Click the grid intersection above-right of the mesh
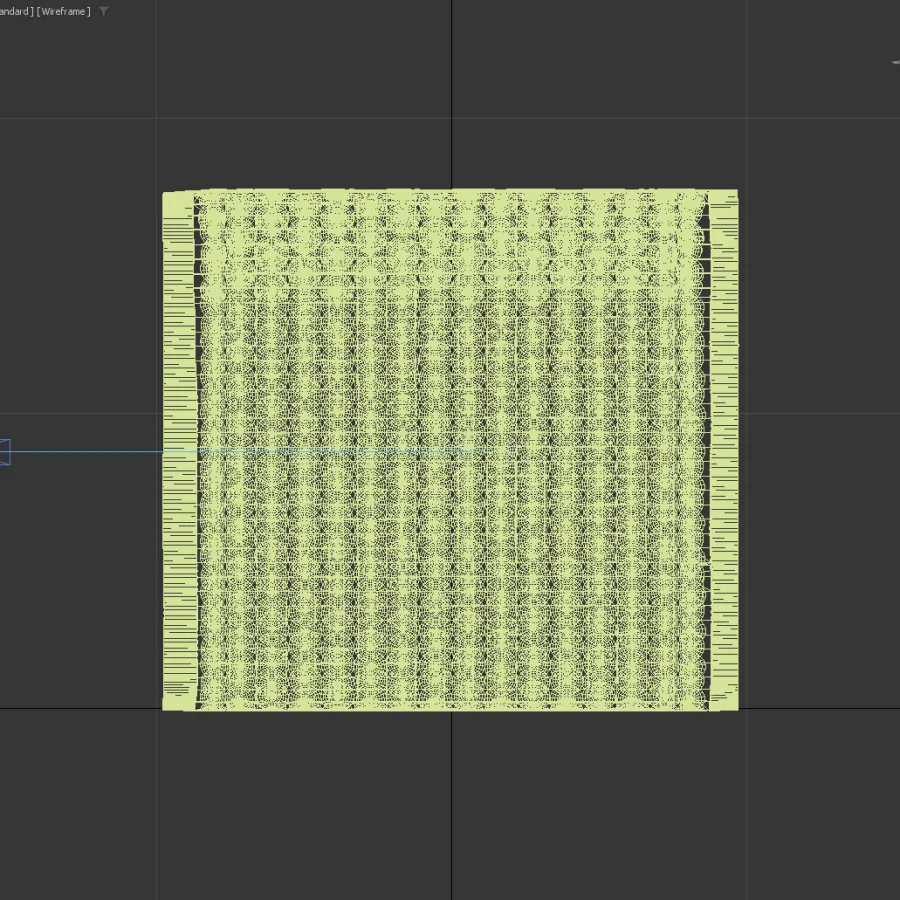900x900 pixels. pyautogui.click(x=746, y=118)
